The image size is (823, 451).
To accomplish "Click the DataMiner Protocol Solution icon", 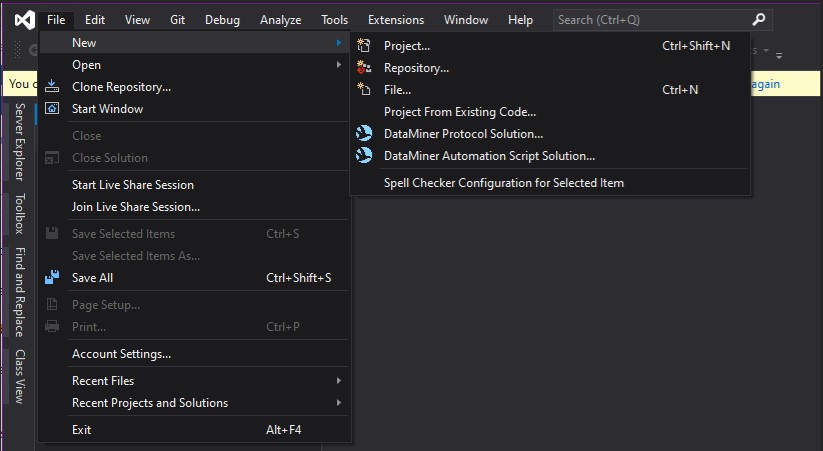I will [x=364, y=133].
